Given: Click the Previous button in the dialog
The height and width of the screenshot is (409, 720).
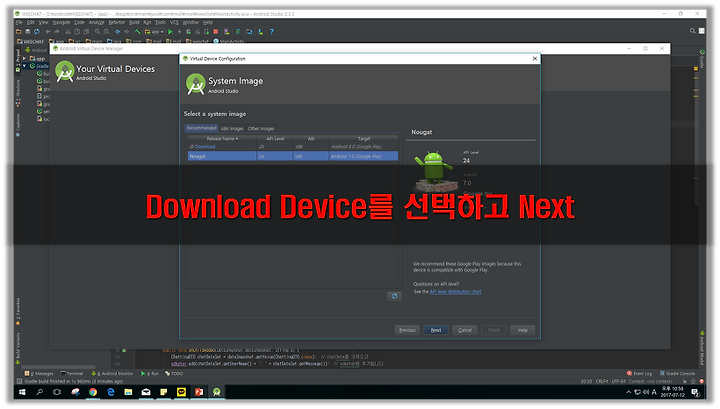Looking at the screenshot, I should [x=407, y=330].
